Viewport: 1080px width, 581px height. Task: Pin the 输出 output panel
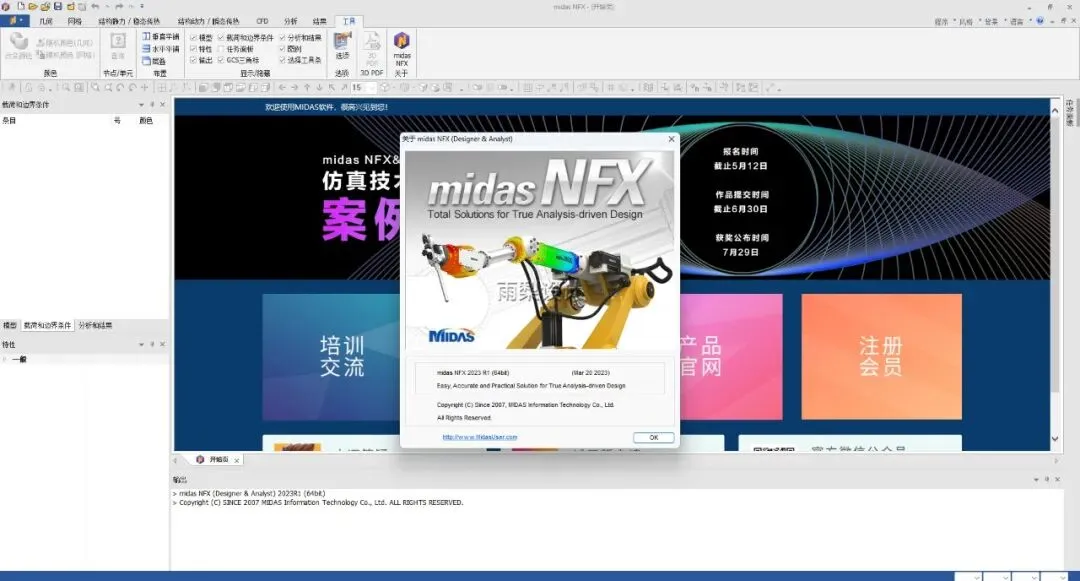coord(1047,479)
